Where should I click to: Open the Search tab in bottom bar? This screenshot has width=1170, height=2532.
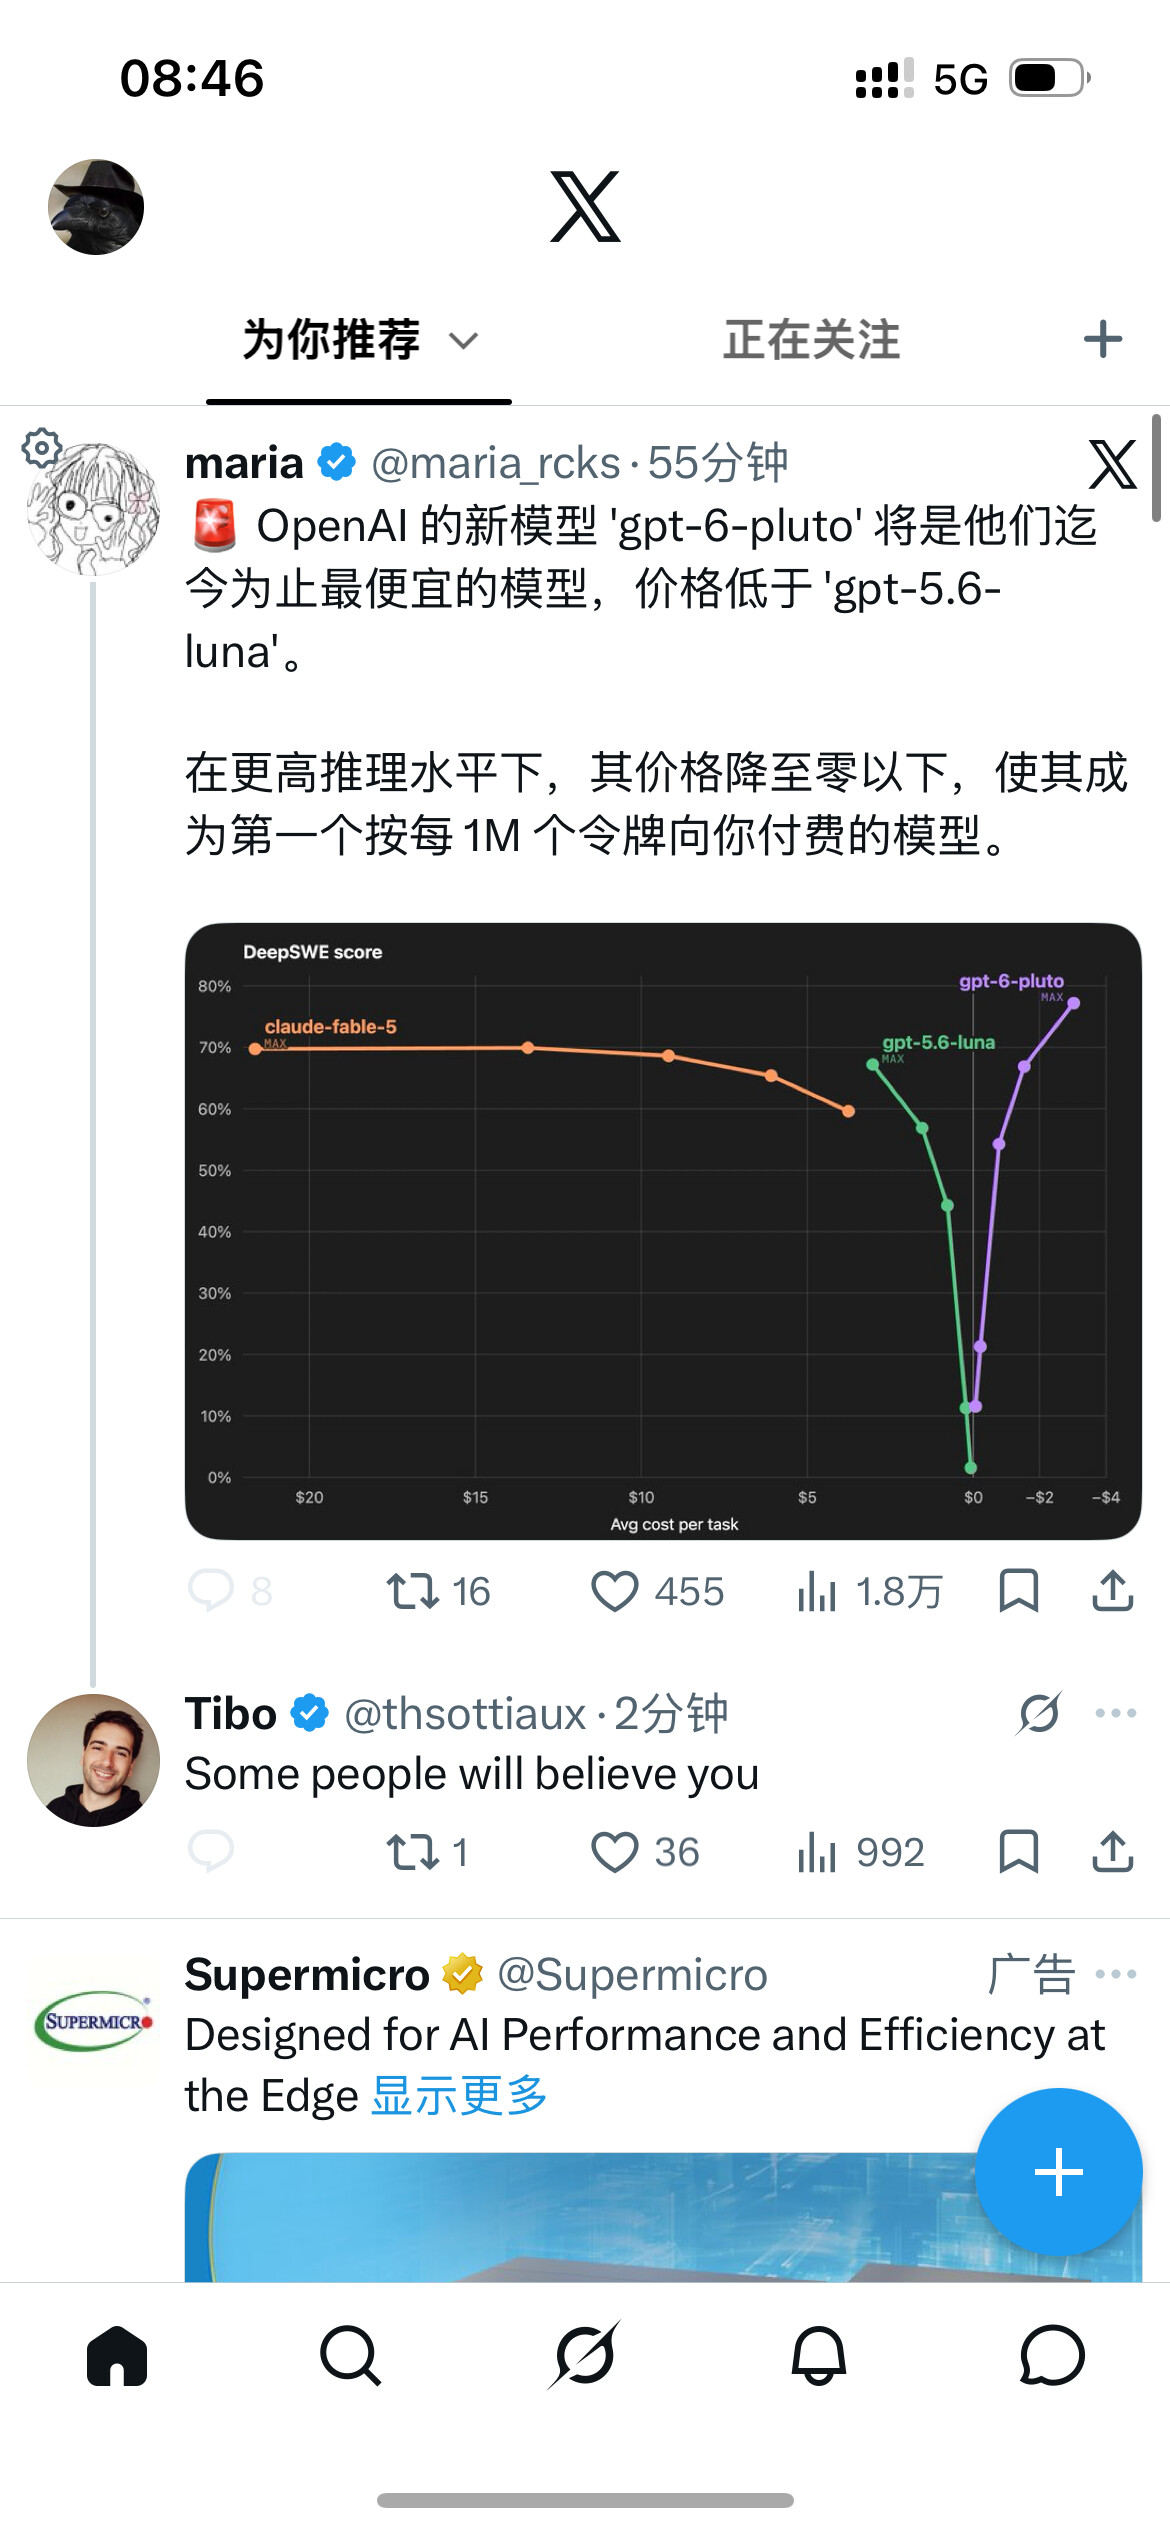point(351,2356)
